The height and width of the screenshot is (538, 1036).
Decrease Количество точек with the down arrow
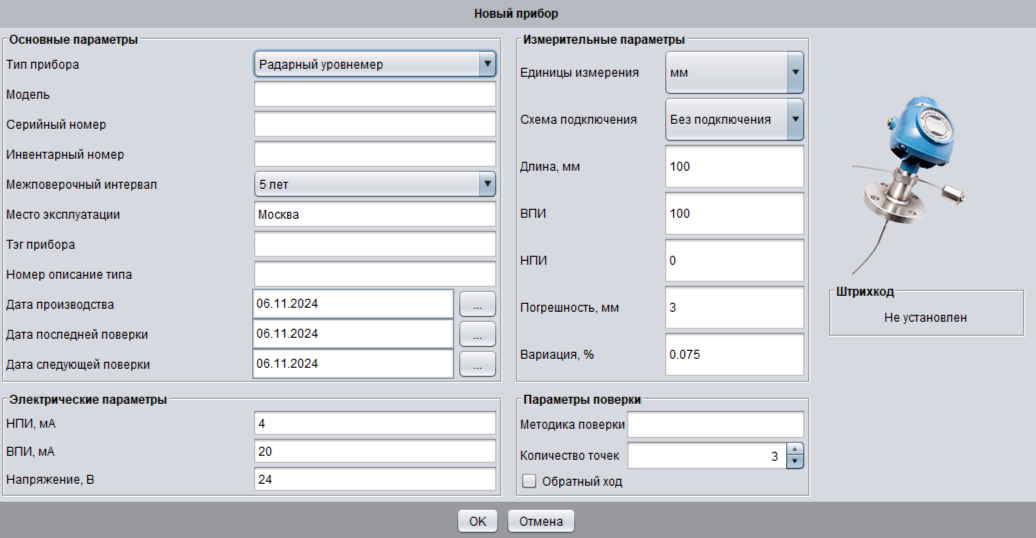(795, 461)
